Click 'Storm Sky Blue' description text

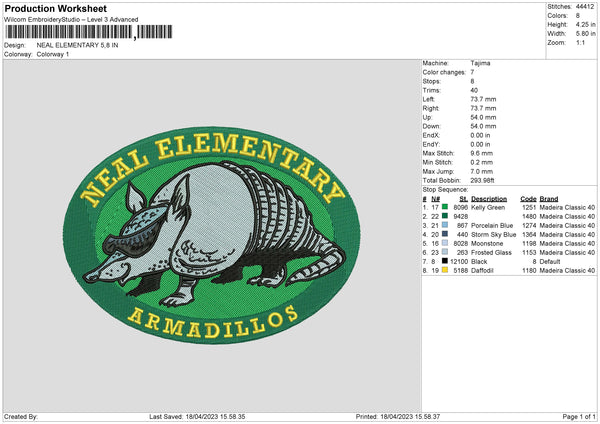pos(494,235)
